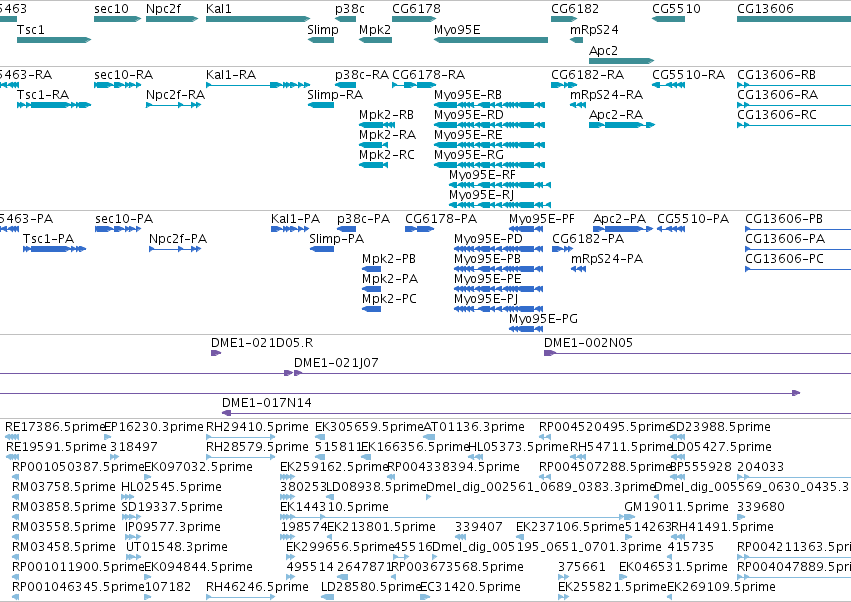Viewport: 851px width, 602px height.
Task: Open transcript Apc2-RA
Action: click(x=622, y=125)
